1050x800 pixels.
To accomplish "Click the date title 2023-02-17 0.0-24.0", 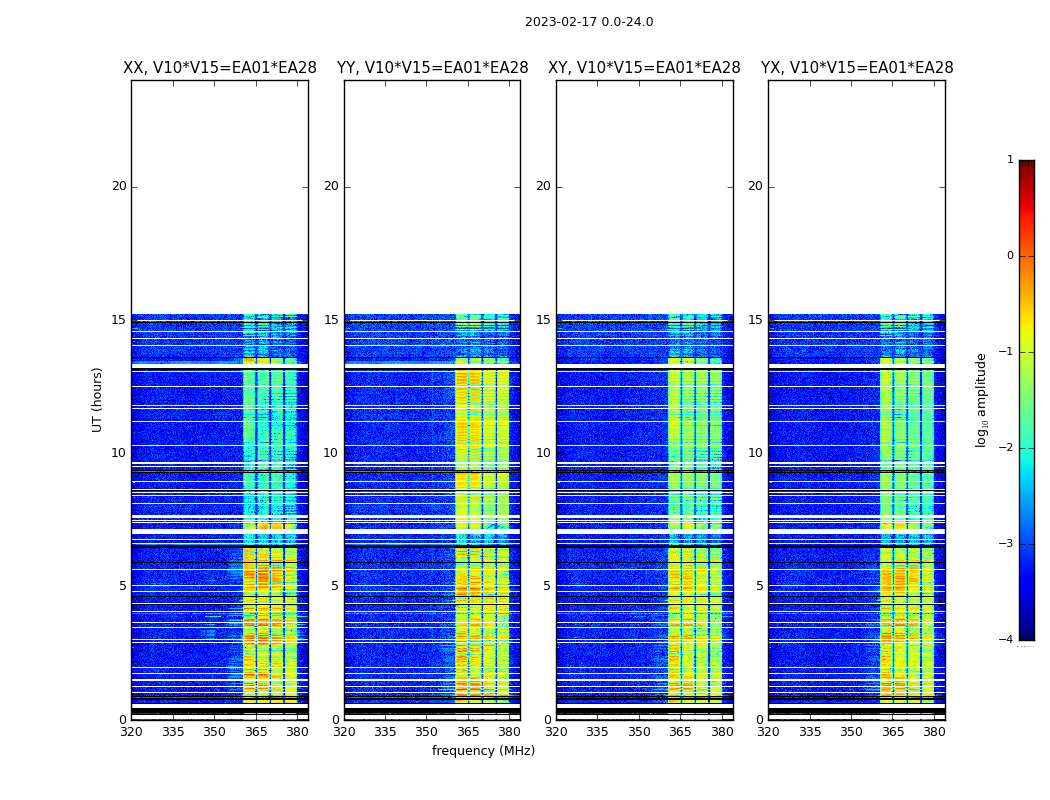I will pos(588,22).
